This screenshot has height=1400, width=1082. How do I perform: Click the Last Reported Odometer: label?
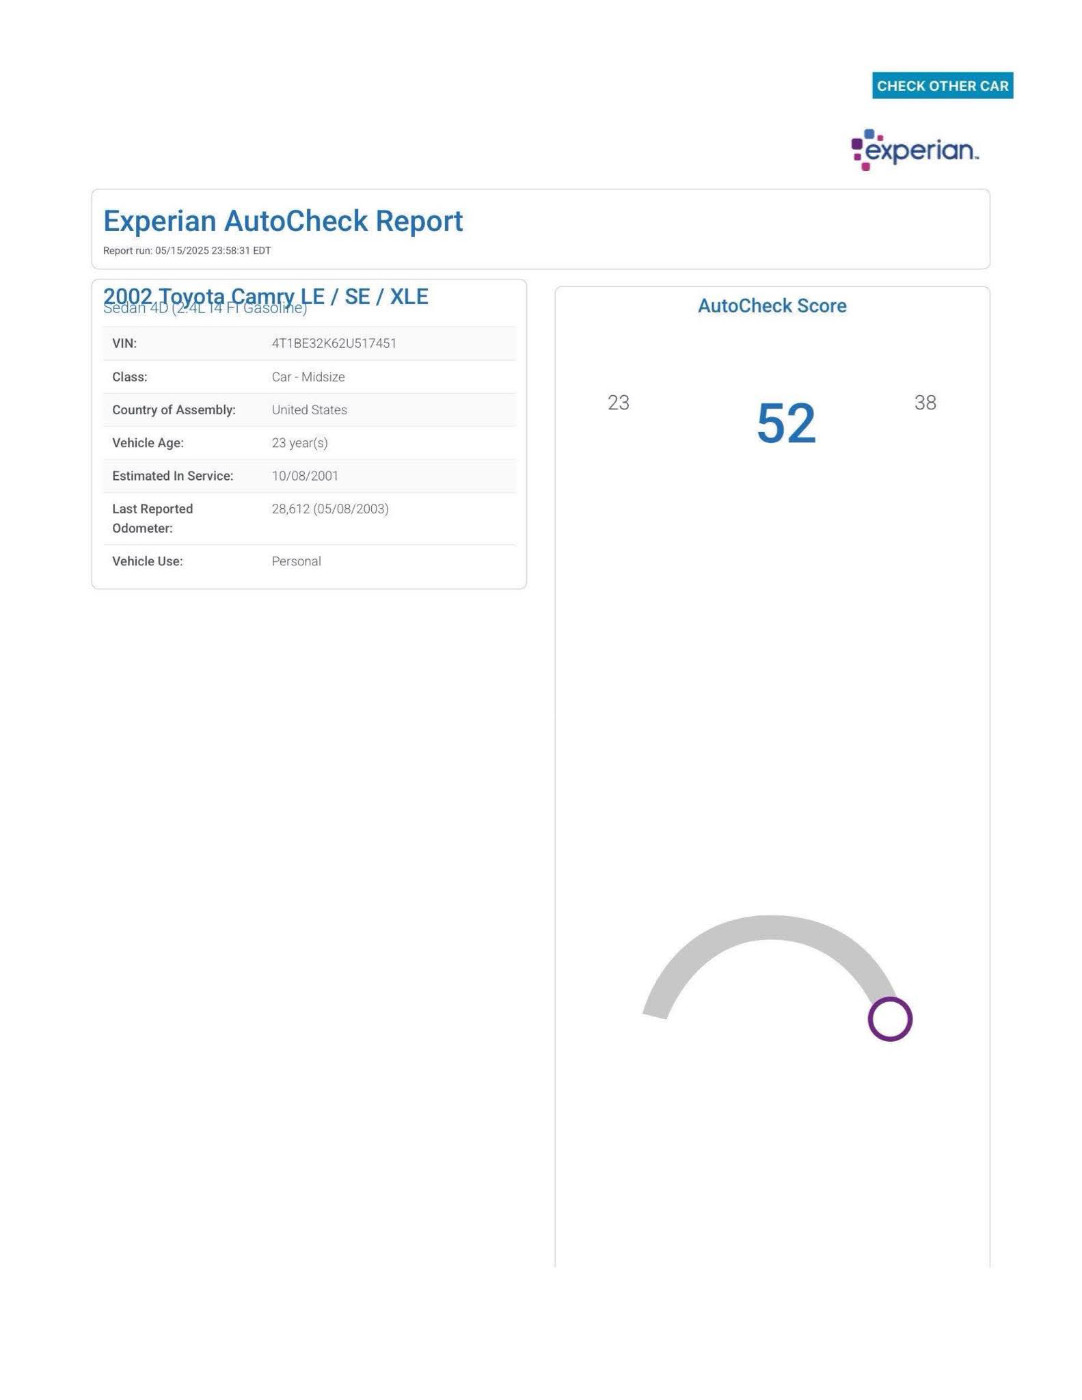pyautogui.click(x=152, y=518)
